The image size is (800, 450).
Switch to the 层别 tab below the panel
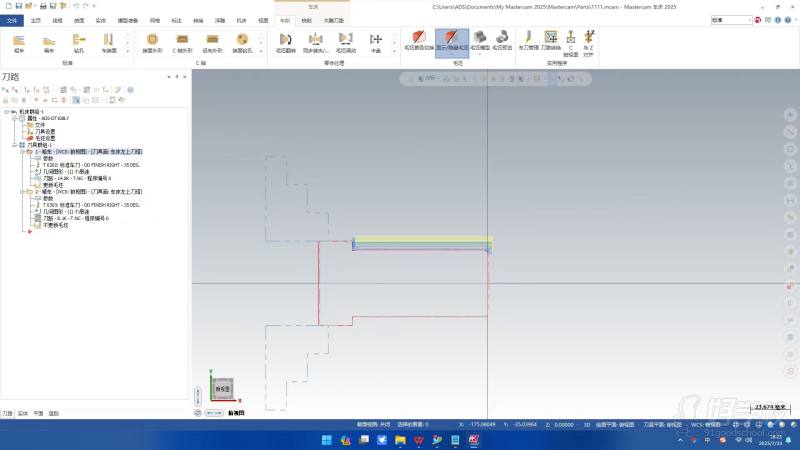[53, 412]
